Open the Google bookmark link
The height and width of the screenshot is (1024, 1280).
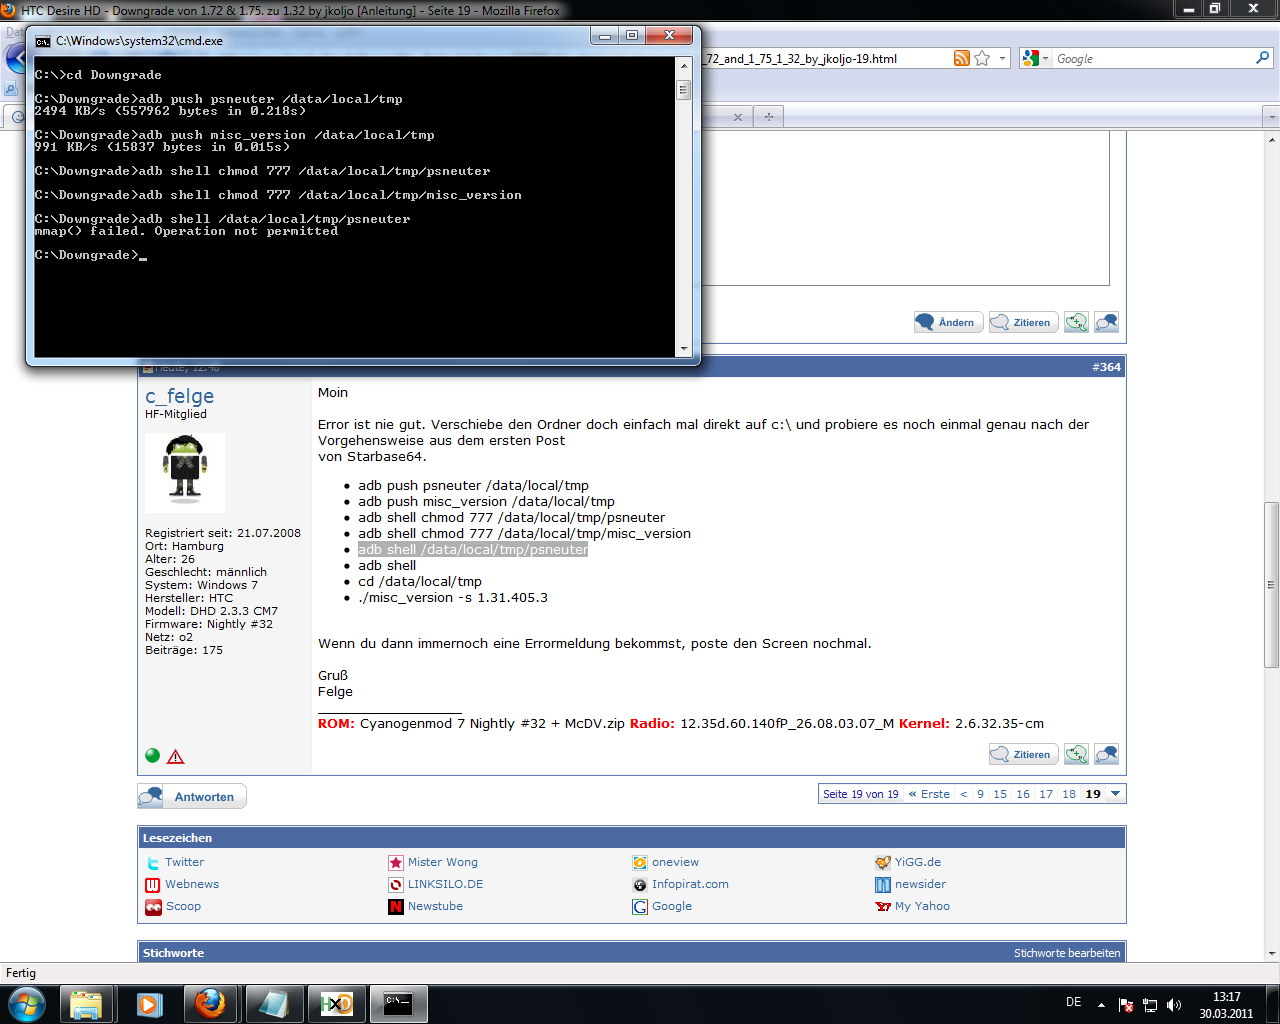point(672,906)
